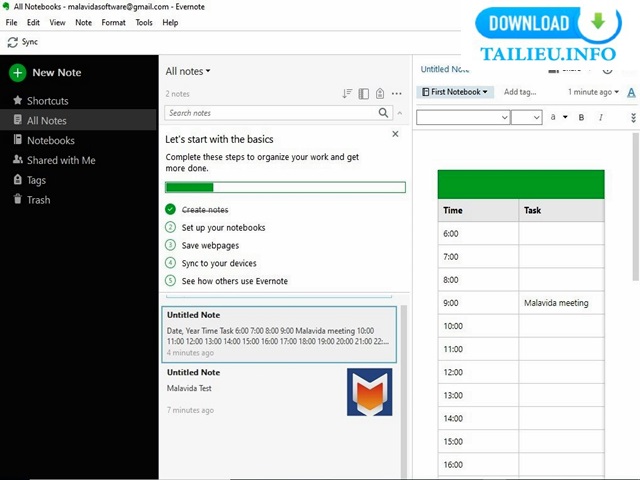Click the search magnifier icon
640x480 pixels.
tap(383, 113)
